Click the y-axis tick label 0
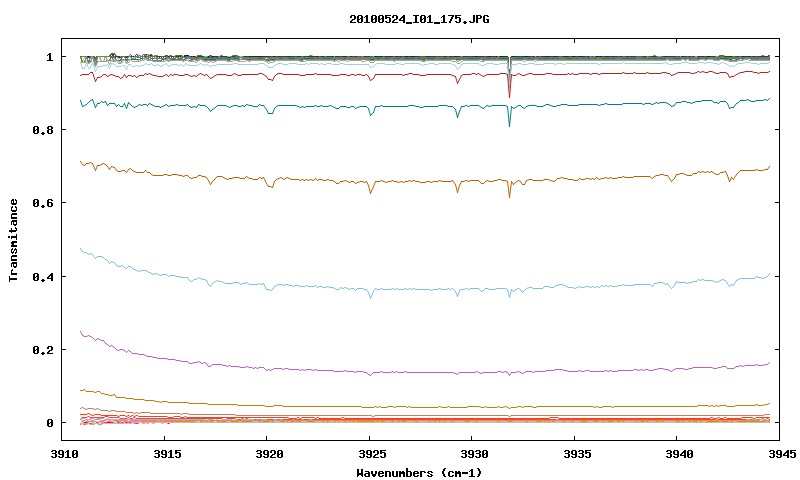The height and width of the screenshot is (480, 800). tap(49, 423)
